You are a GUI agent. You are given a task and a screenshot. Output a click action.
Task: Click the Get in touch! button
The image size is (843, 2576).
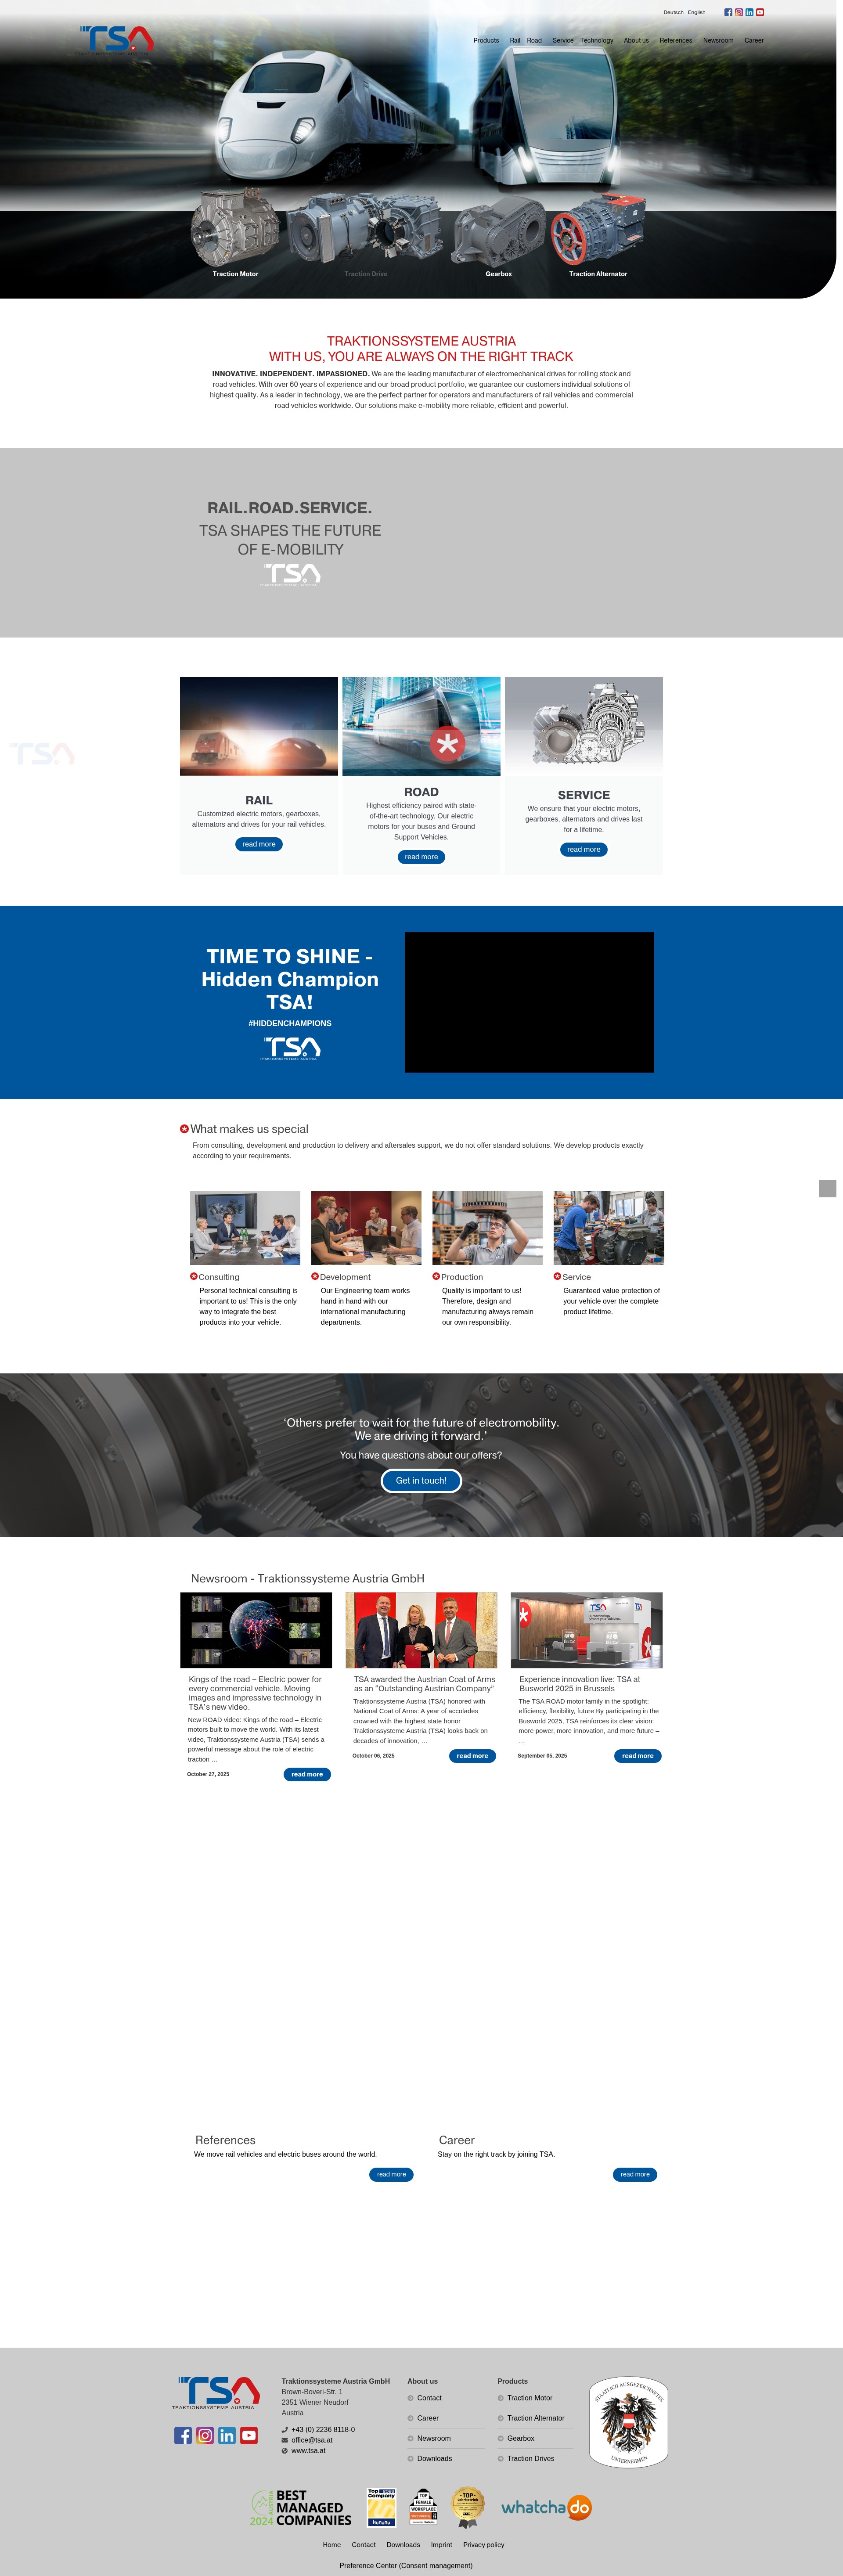coord(421,1480)
